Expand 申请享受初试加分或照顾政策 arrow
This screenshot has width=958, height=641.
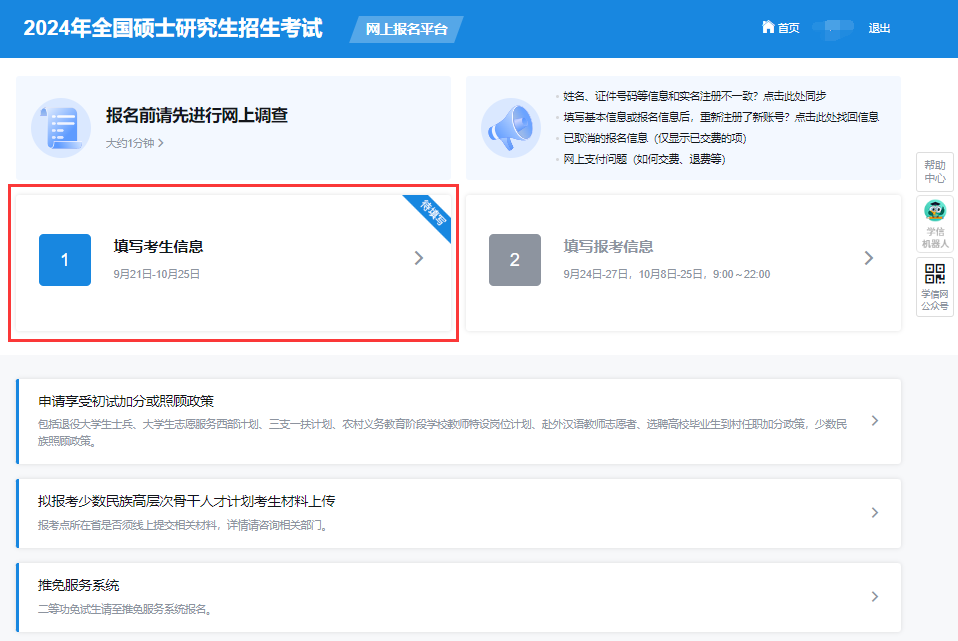click(875, 421)
